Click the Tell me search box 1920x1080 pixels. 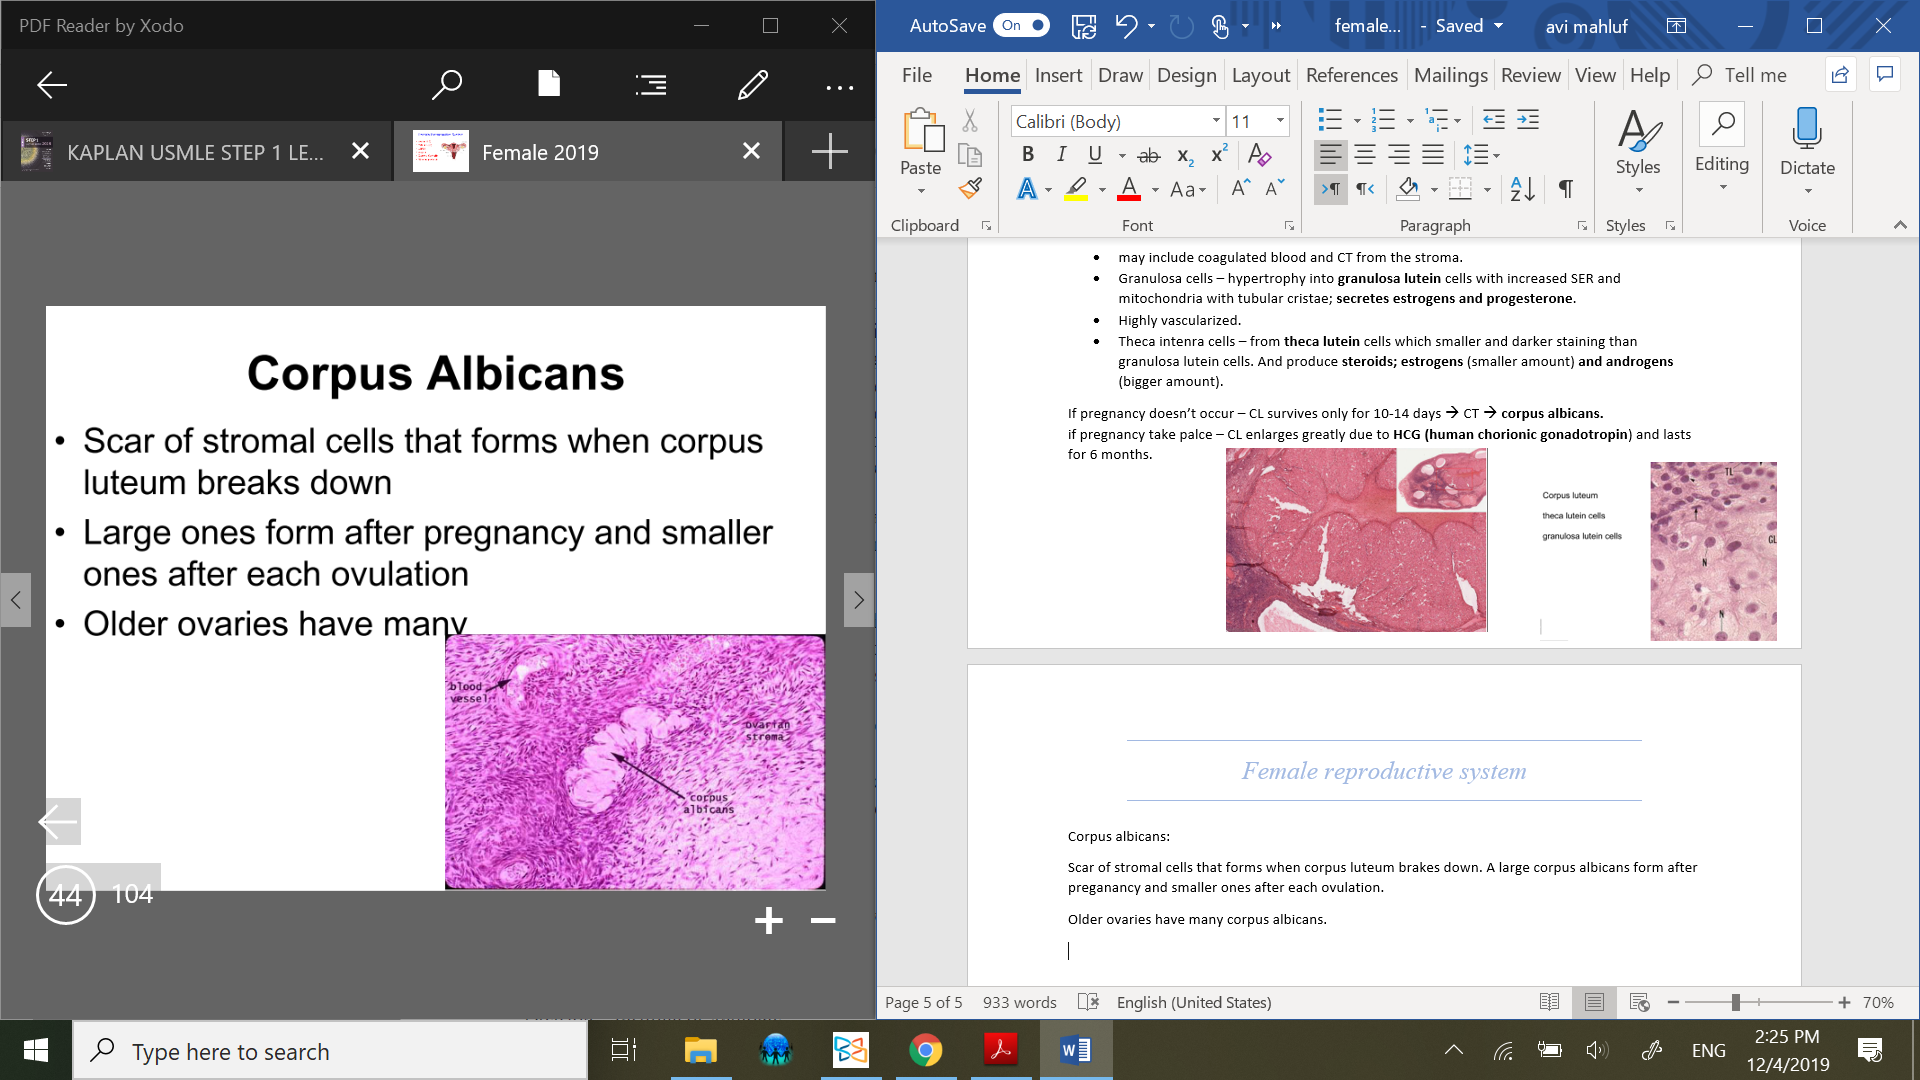(x=1755, y=75)
